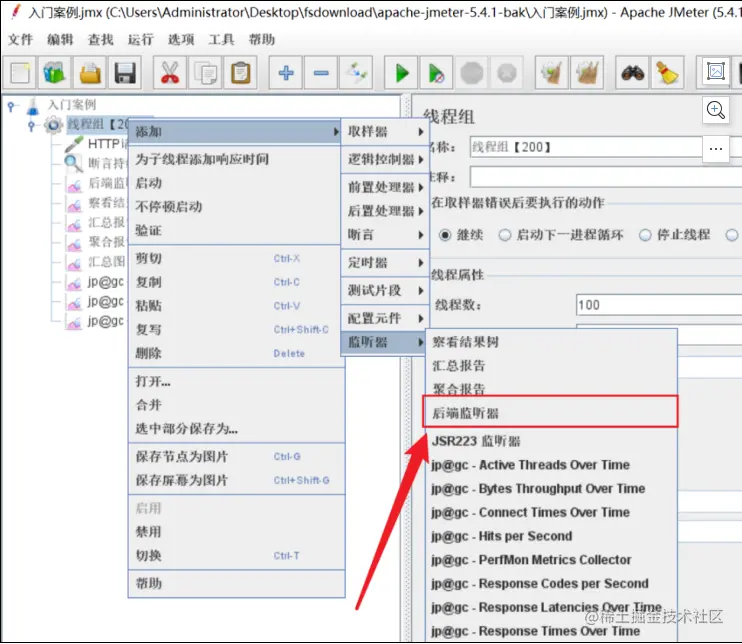Image resolution: width=742 pixels, height=644 pixels.
Task: Click the grey Shutdown icon
Action: tap(506, 73)
